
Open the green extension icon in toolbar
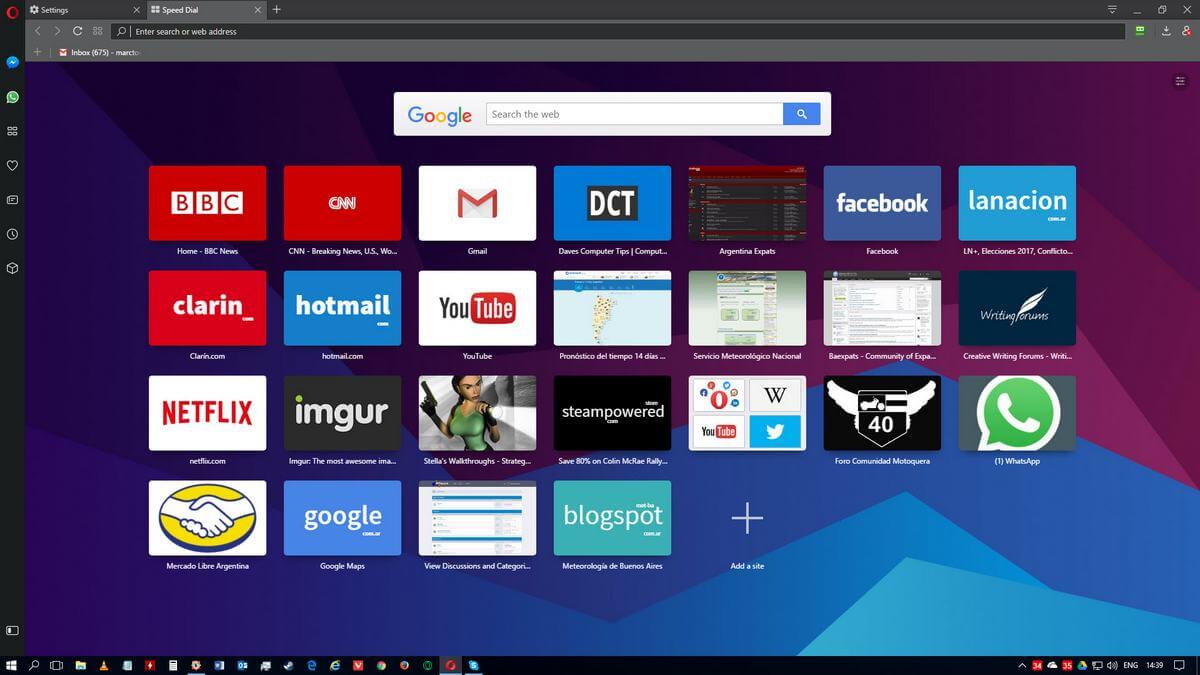[1140, 31]
